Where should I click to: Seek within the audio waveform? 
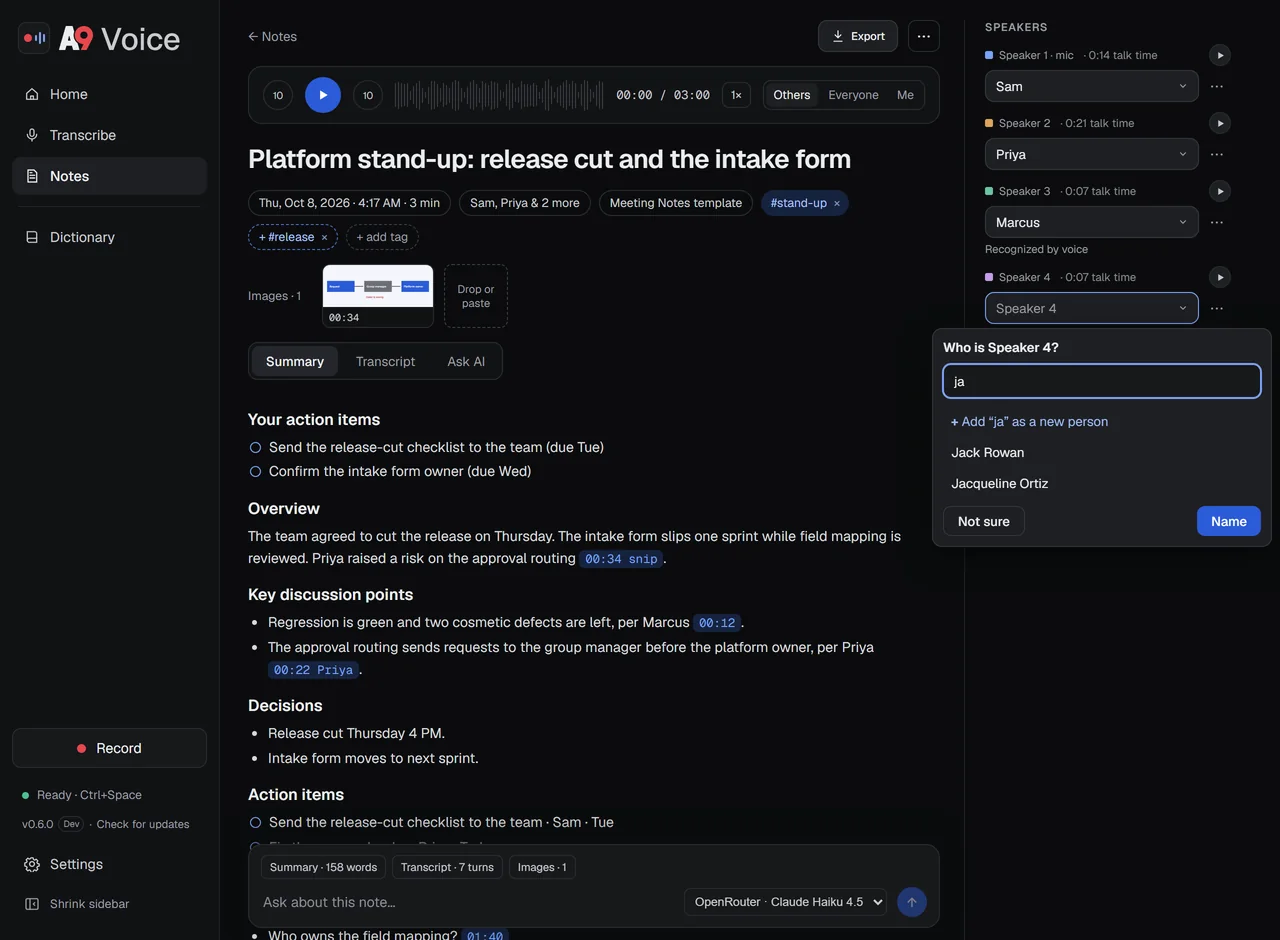pyautogui.click(x=498, y=95)
